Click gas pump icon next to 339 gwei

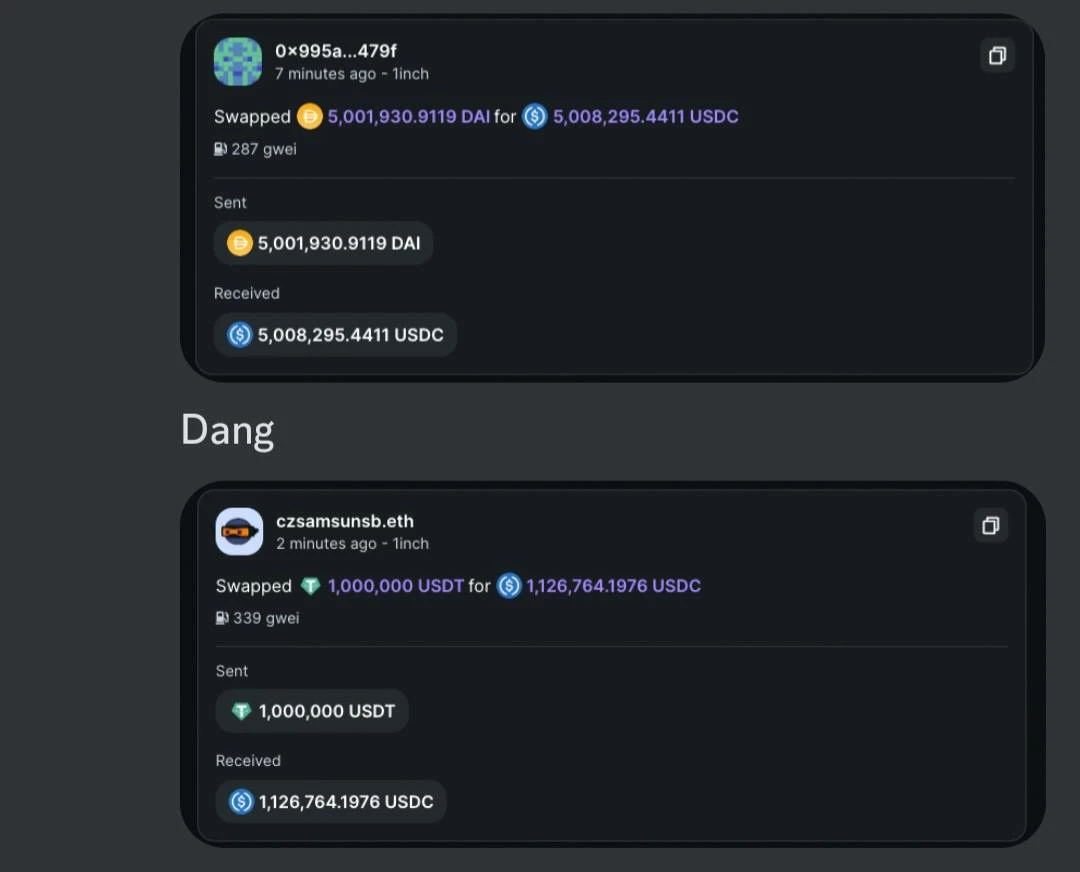[x=222, y=618]
